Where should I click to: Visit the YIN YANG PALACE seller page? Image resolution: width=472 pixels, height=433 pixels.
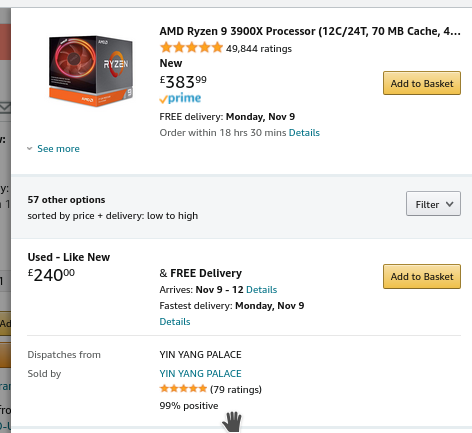[x=200, y=374]
